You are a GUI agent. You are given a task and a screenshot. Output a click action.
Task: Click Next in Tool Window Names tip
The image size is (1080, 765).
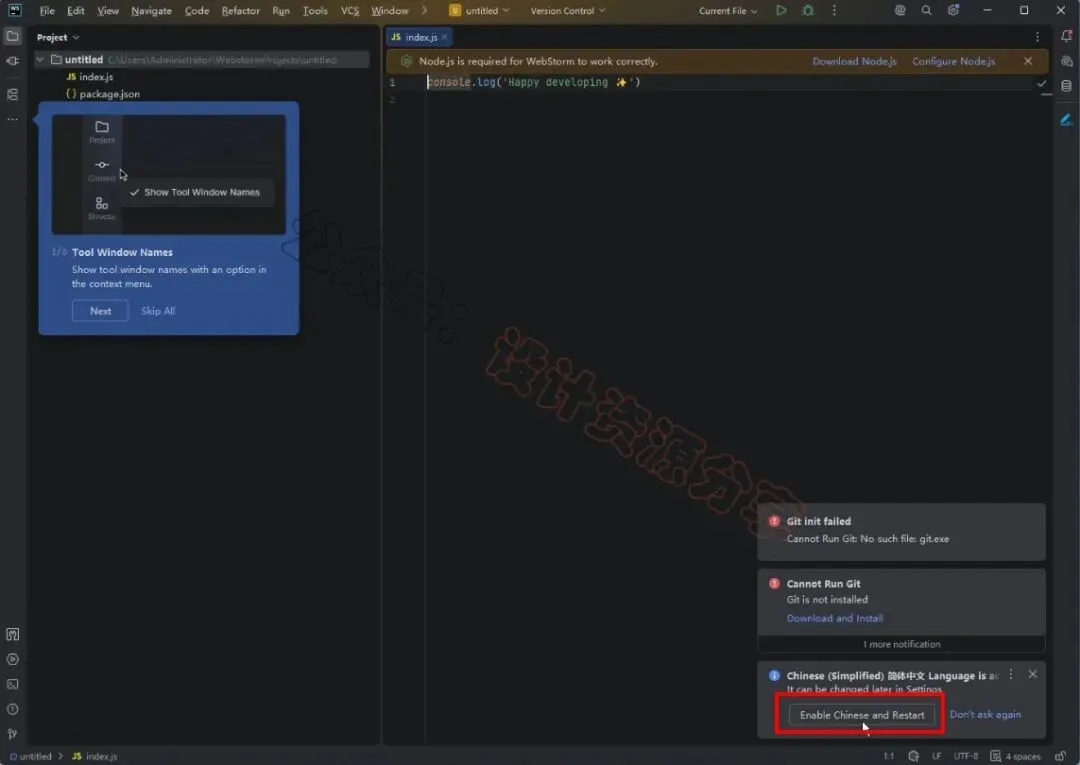[x=100, y=311]
